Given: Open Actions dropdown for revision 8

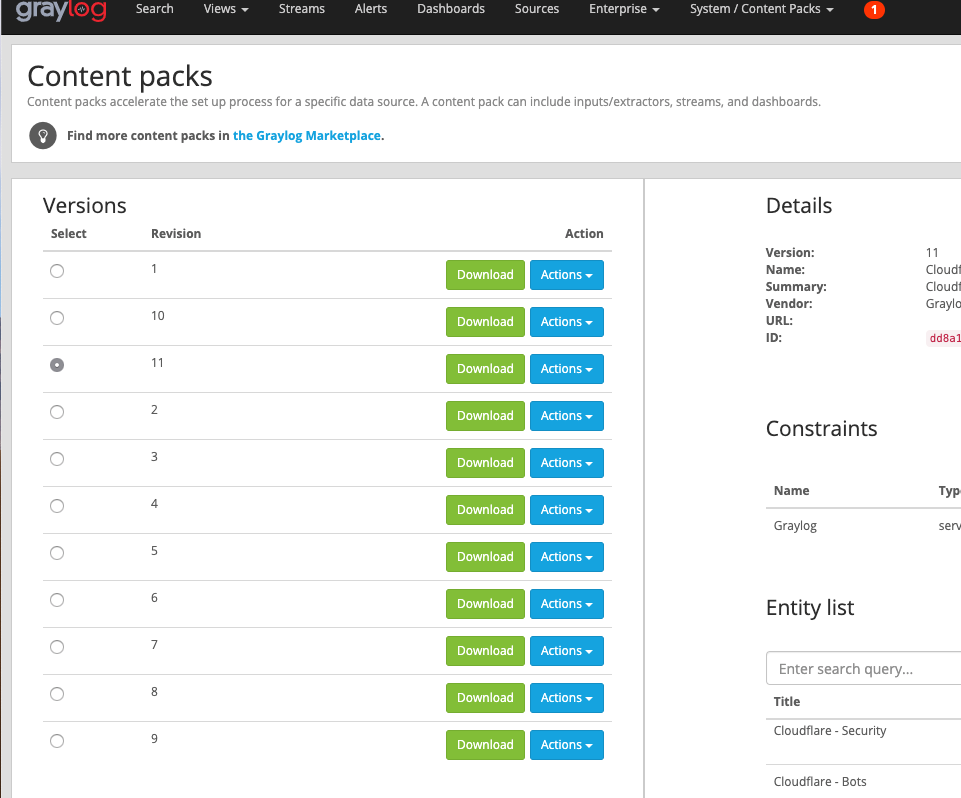Looking at the screenshot, I should tap(566, 697).
